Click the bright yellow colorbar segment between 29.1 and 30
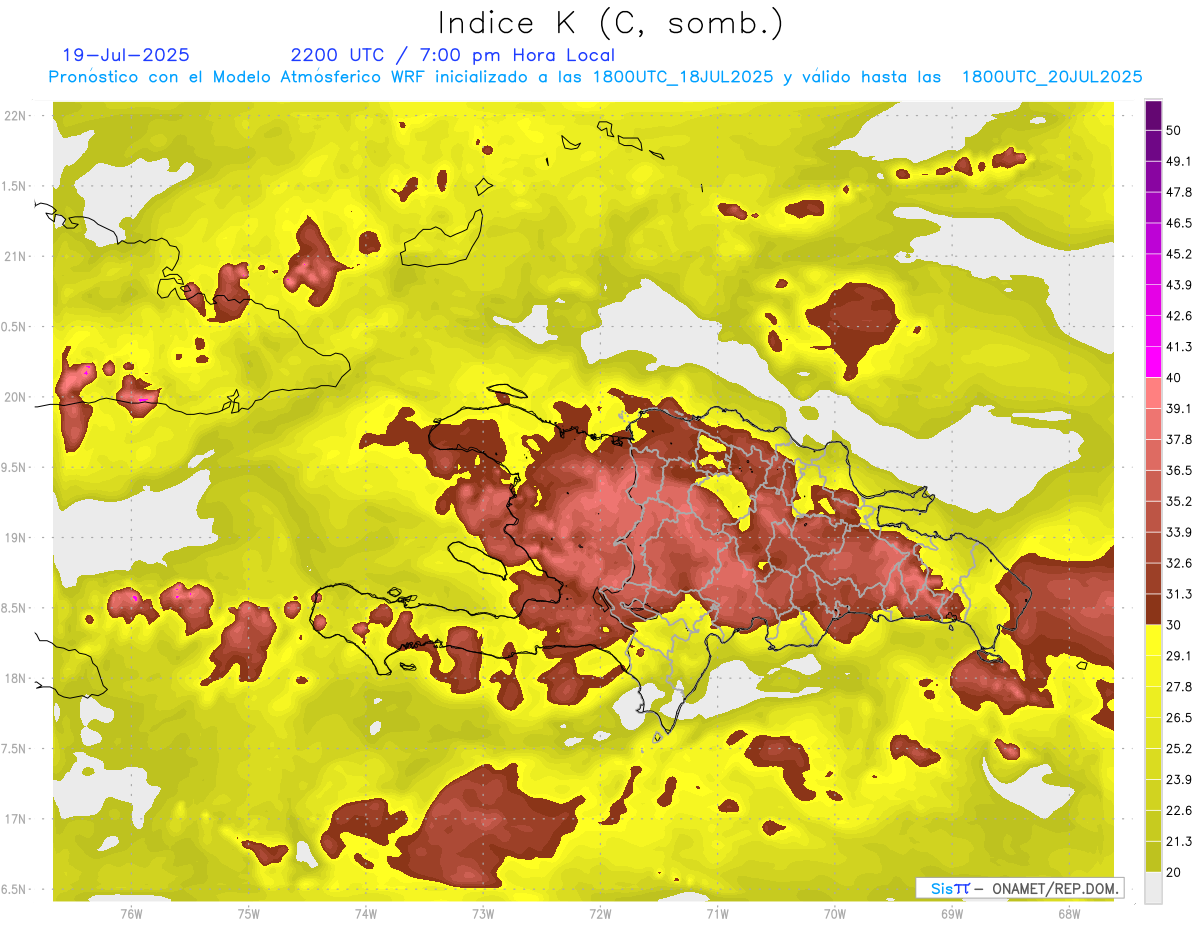1200x927 pixels. tap(1153, 640)
